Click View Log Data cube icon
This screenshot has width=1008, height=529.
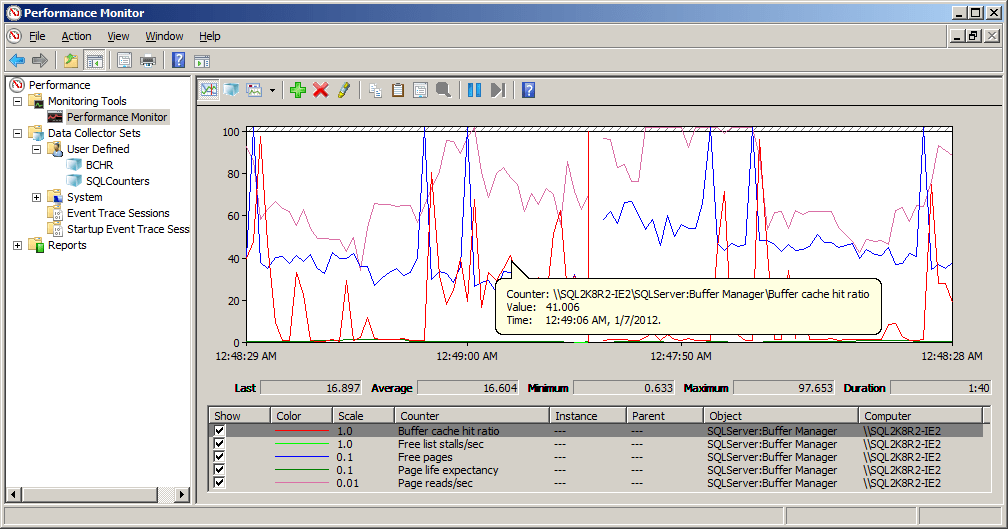[231, 90]
